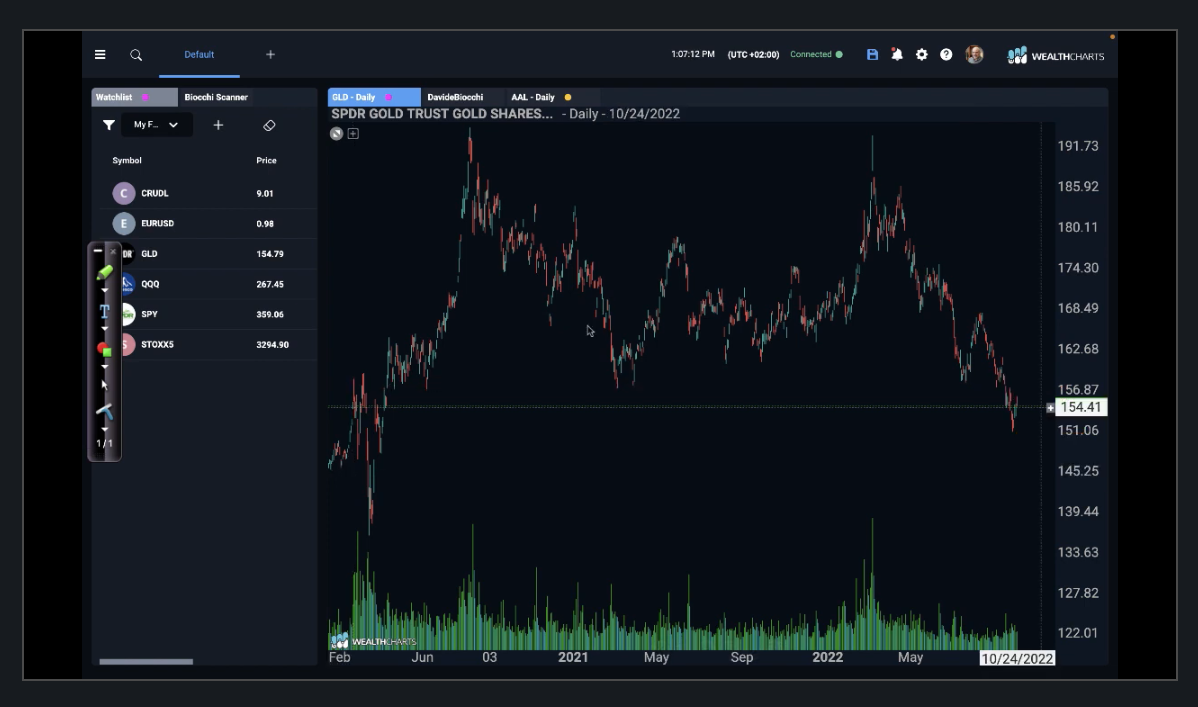Click the CRUDL symbol avatar

[x=124, y=193]
